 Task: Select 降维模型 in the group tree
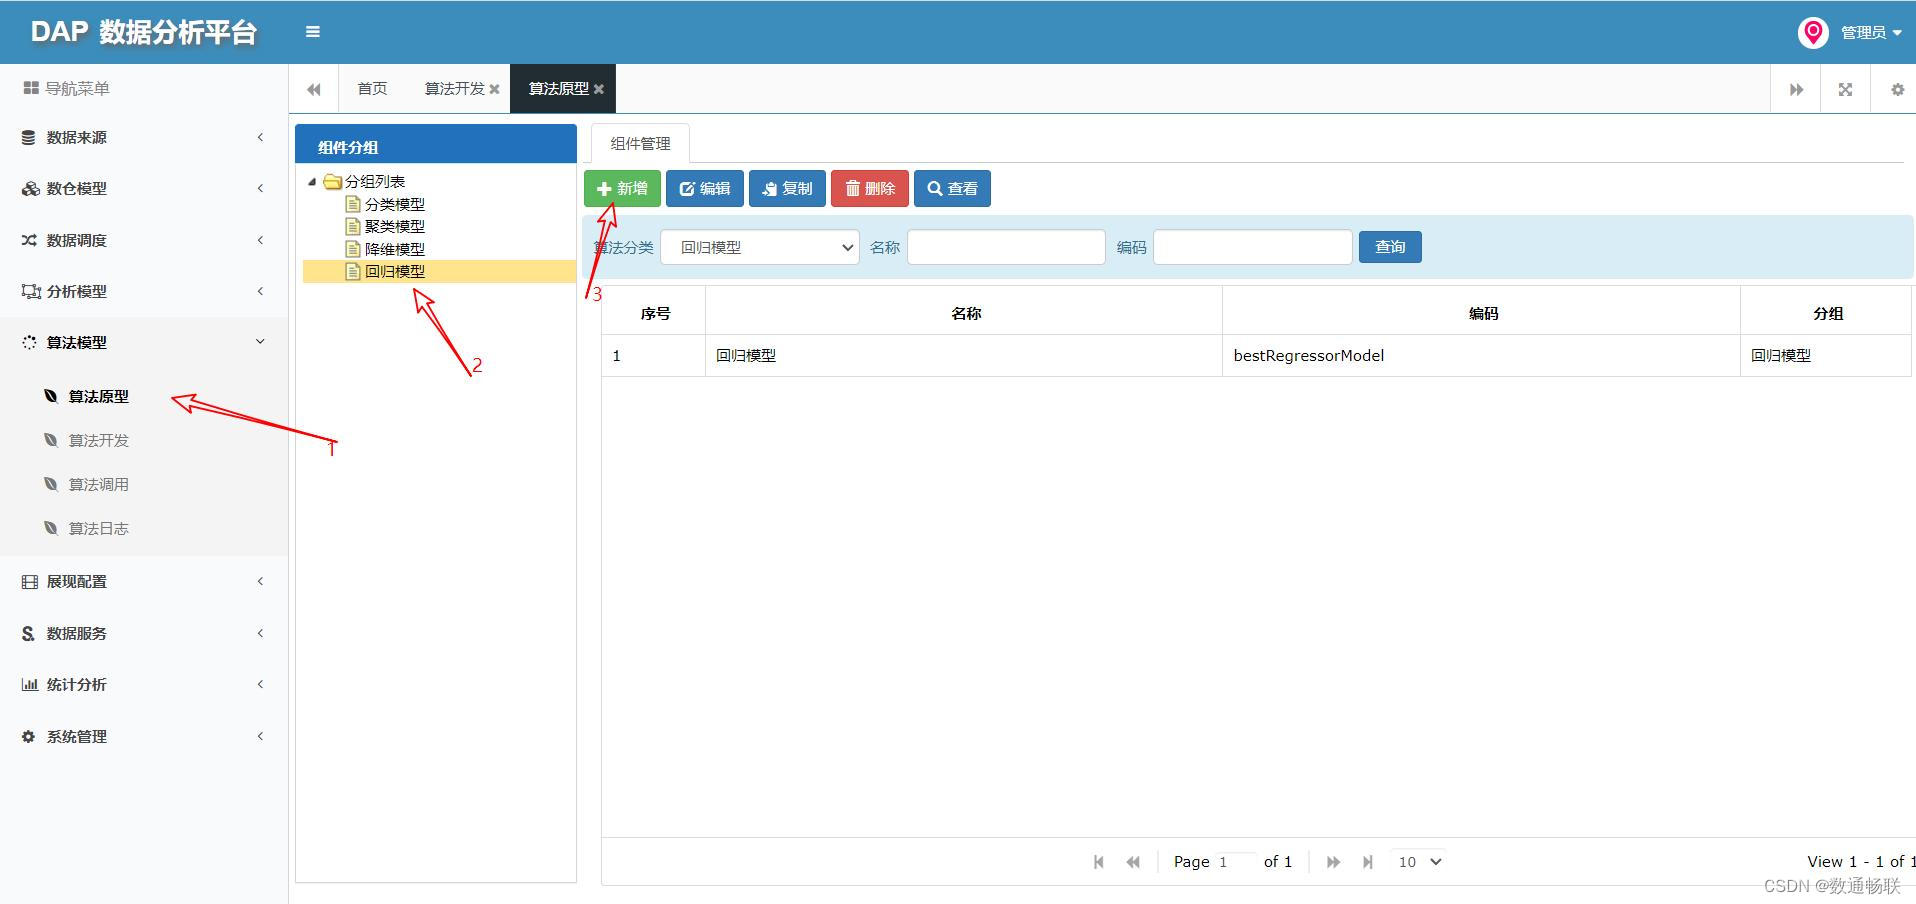point(394,249)
